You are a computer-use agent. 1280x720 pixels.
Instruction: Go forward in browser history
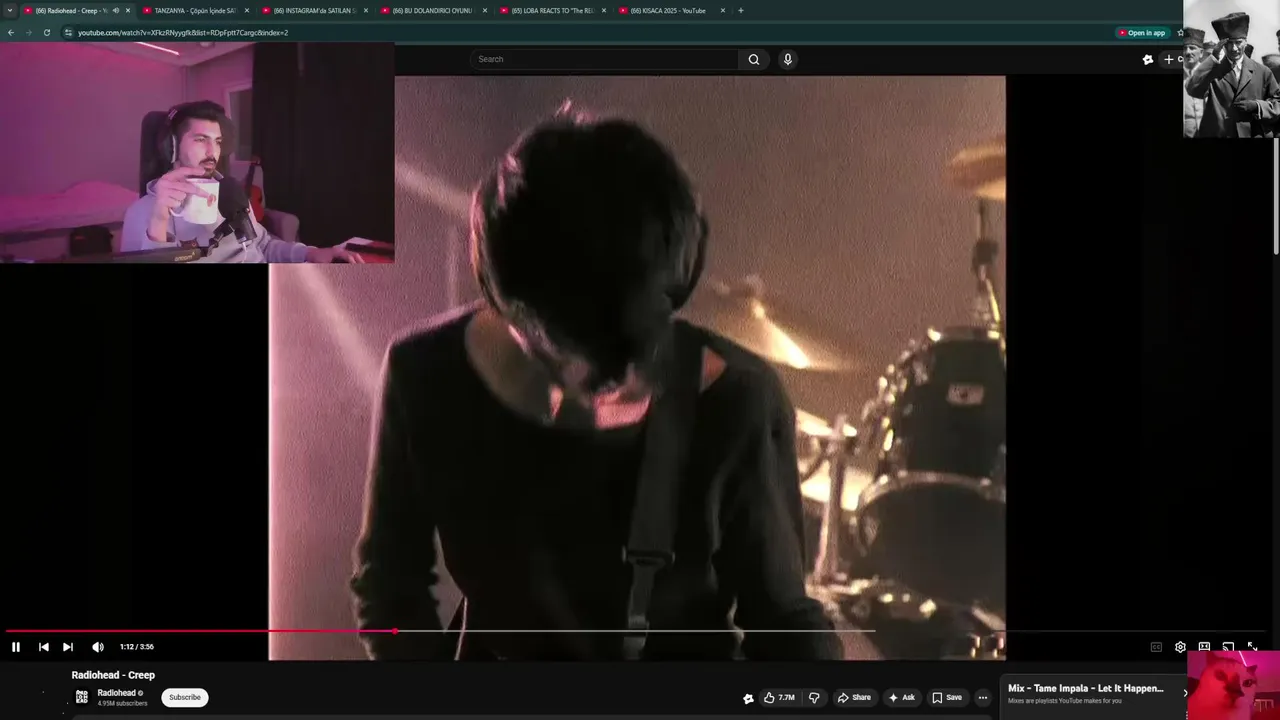[28, 33]
